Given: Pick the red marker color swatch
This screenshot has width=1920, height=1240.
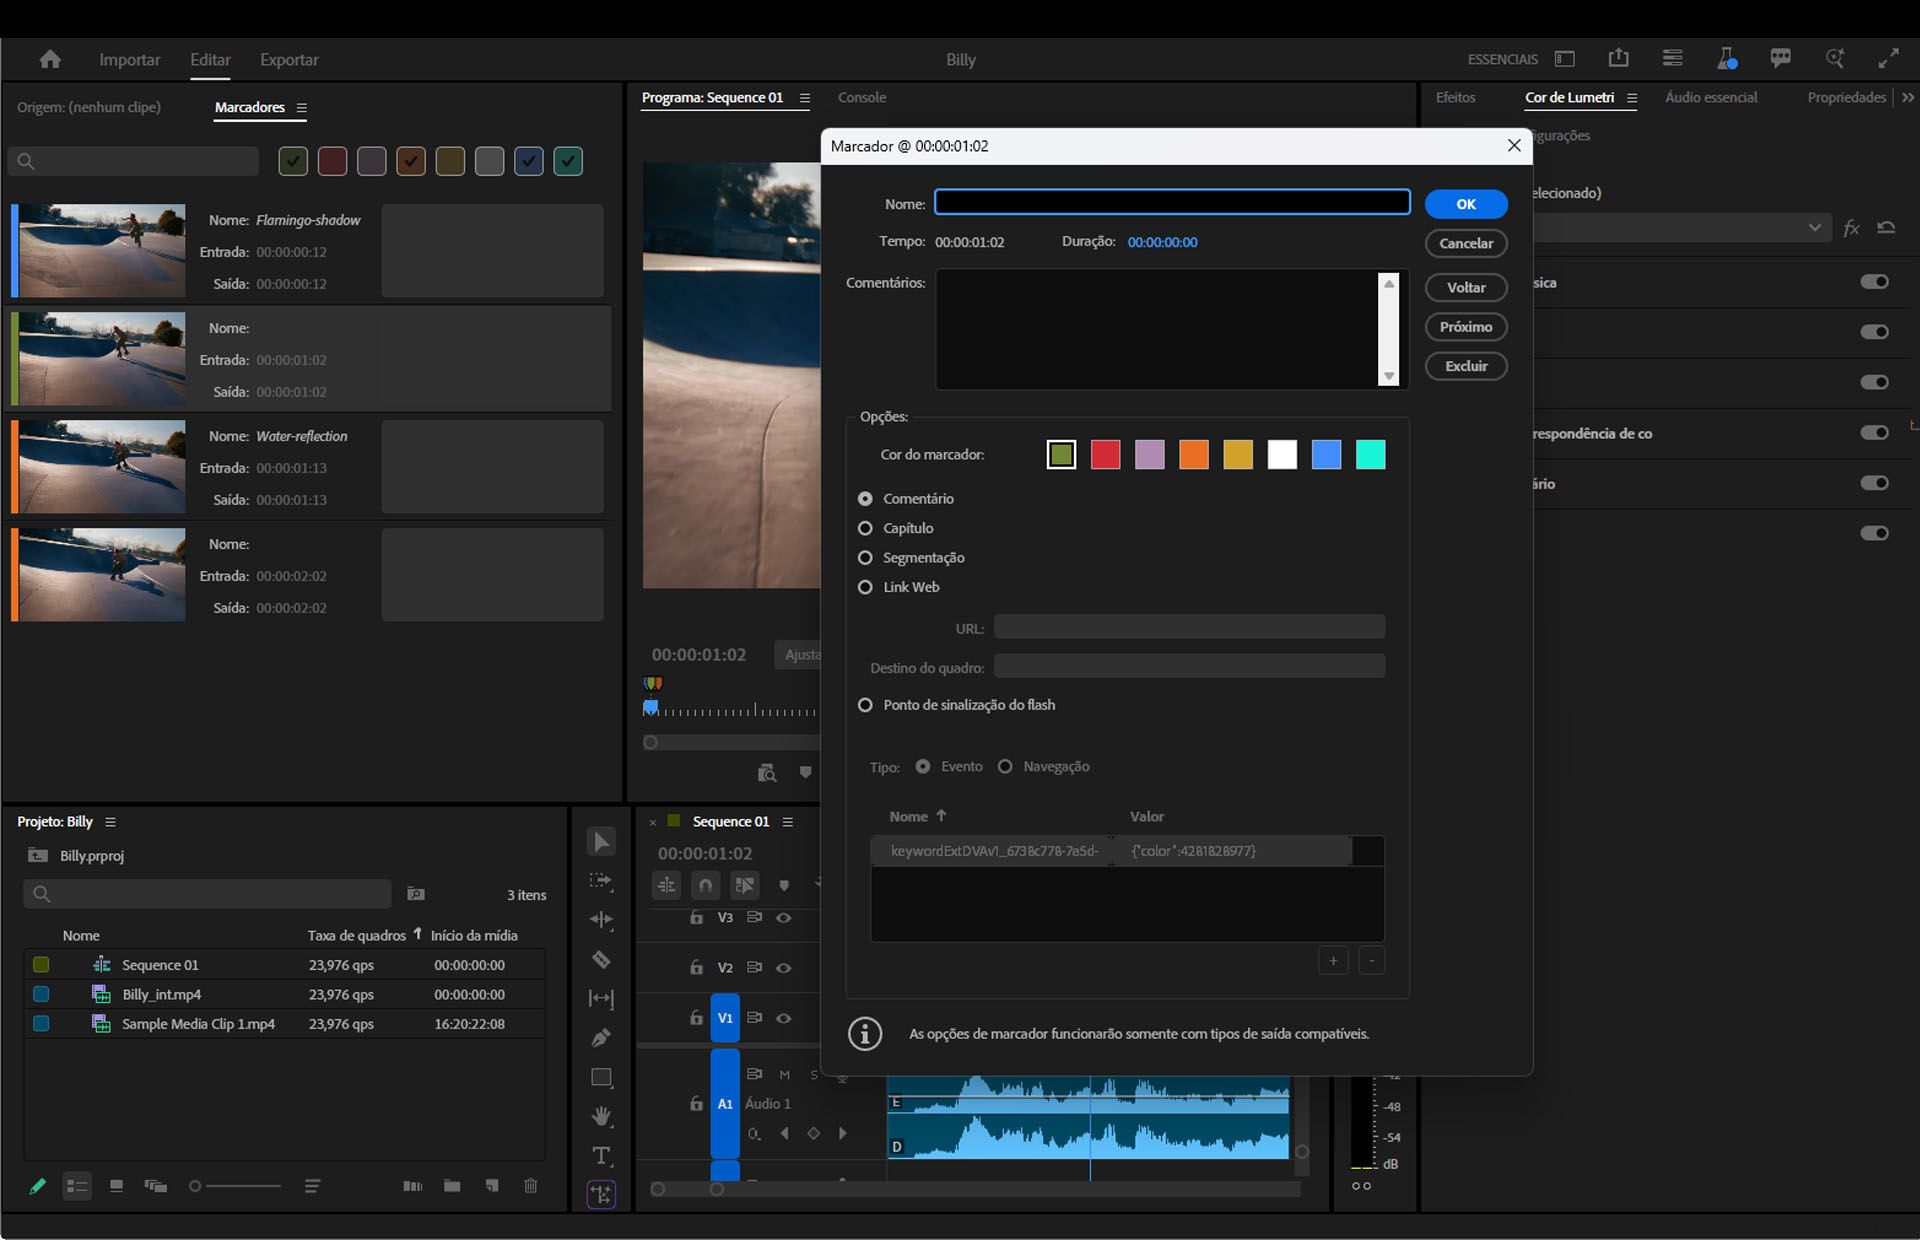Looking at the screenshot, I should (x=1105, y=455).
